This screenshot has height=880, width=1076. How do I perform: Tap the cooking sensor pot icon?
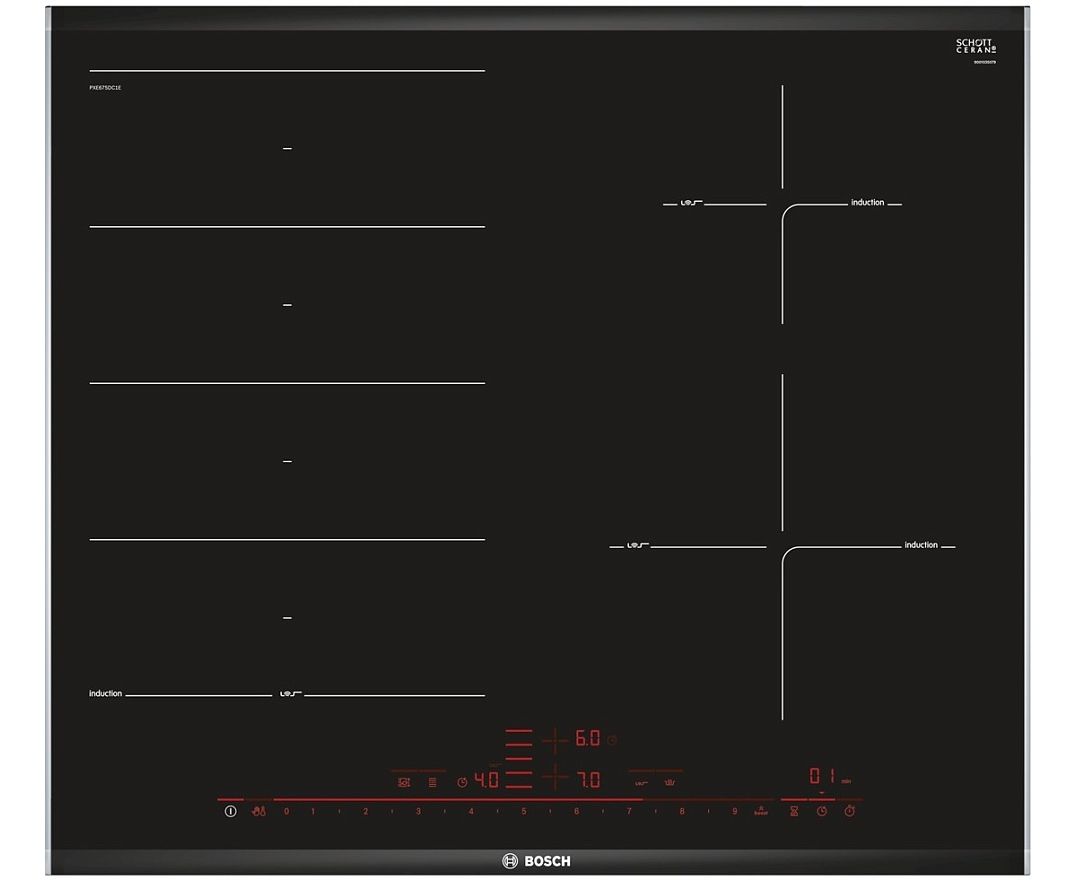[x=671, y=782]
